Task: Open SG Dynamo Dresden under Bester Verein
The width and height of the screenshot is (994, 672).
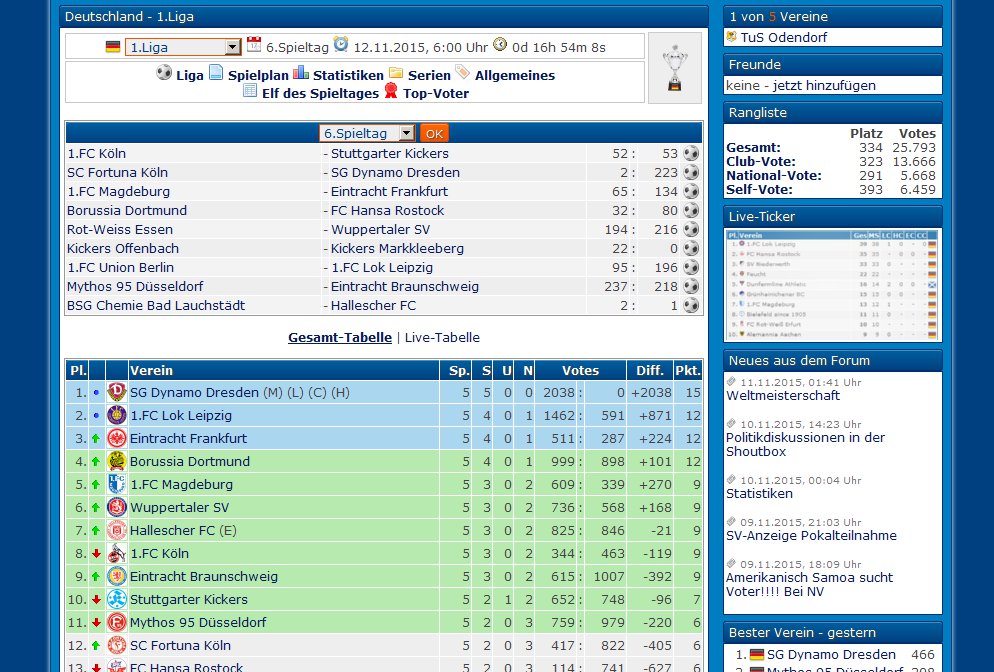Action: pos(831,655)
